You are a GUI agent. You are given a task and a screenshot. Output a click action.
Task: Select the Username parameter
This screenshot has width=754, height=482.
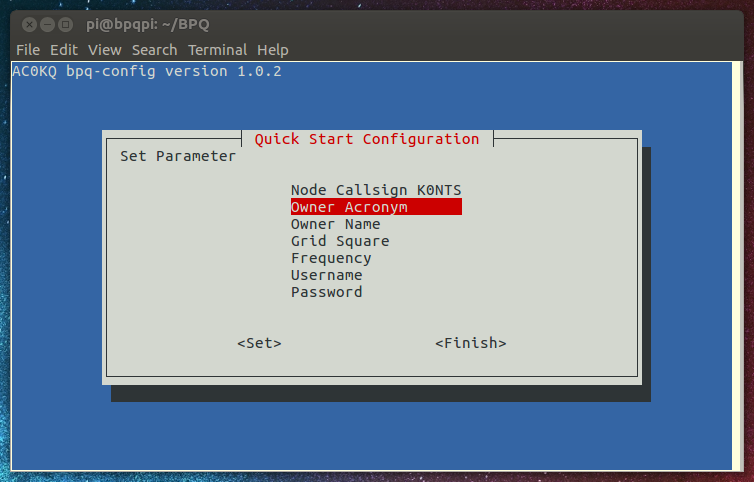pyautogui.click(x=327, y=275)
